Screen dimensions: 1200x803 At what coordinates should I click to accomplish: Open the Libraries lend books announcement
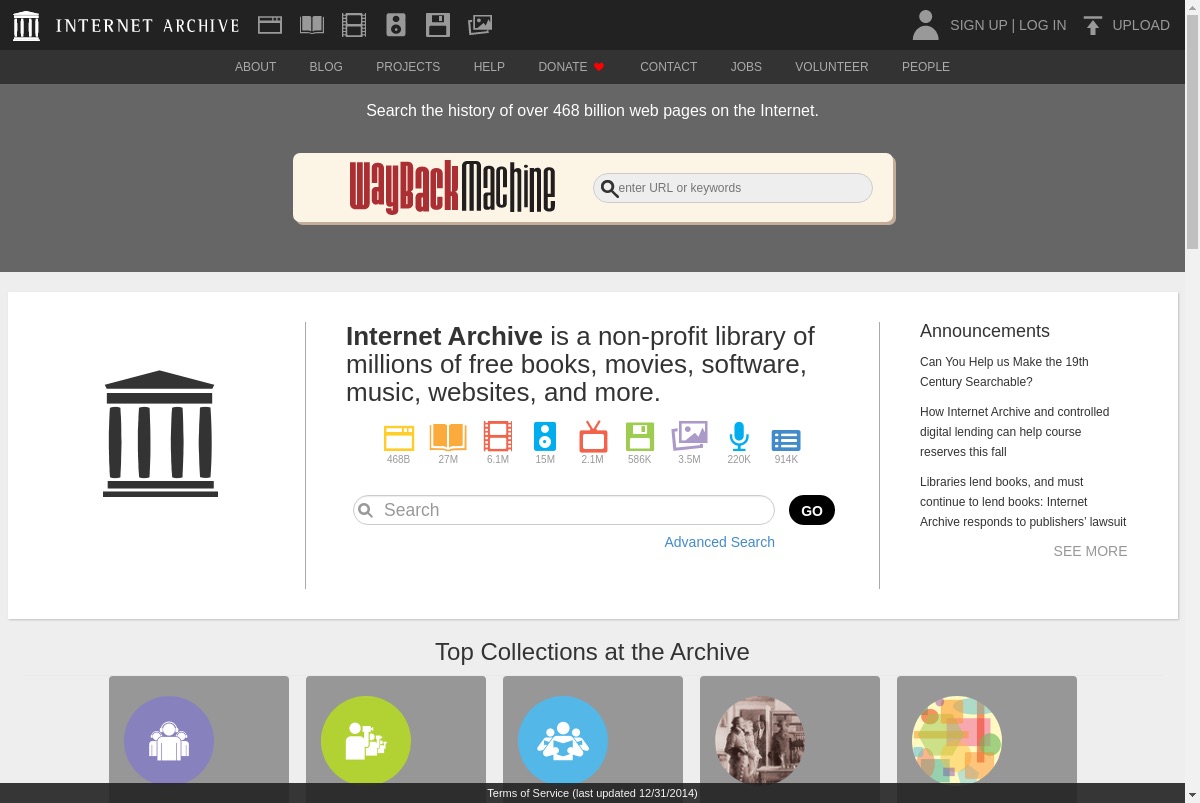(x=1023, y=502)
